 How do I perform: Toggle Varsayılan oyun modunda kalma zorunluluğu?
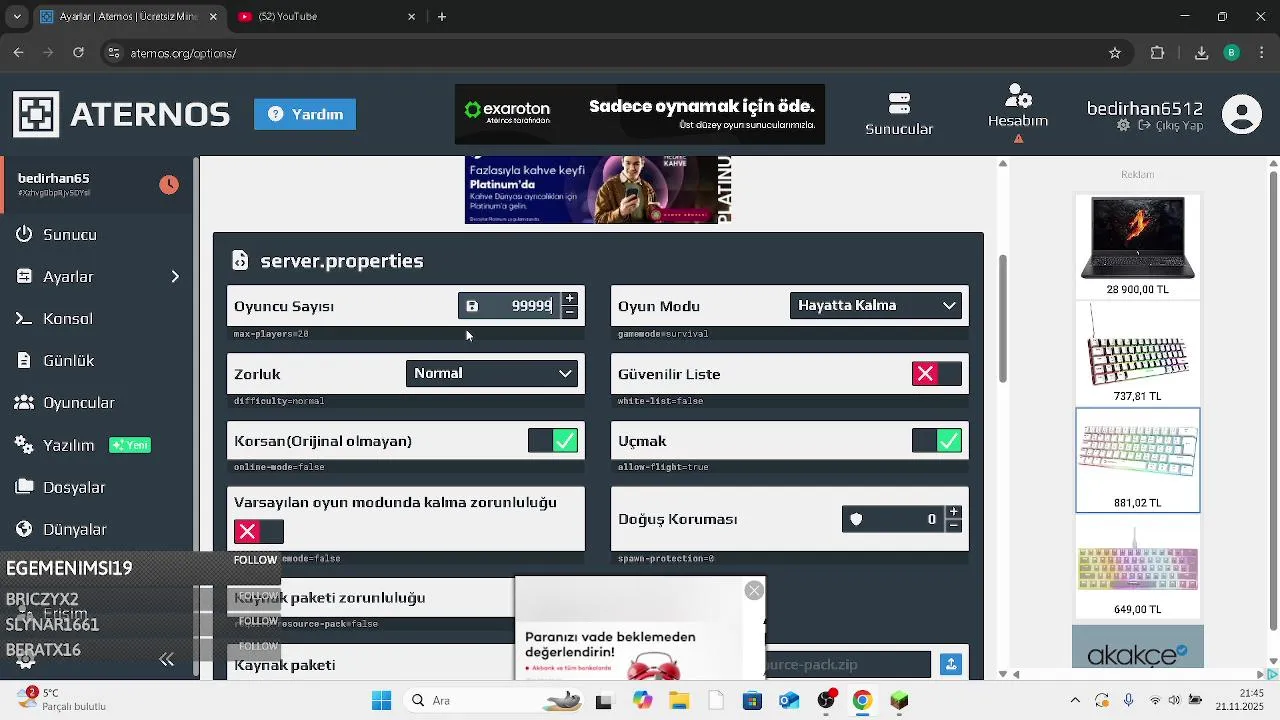point(259,531)
